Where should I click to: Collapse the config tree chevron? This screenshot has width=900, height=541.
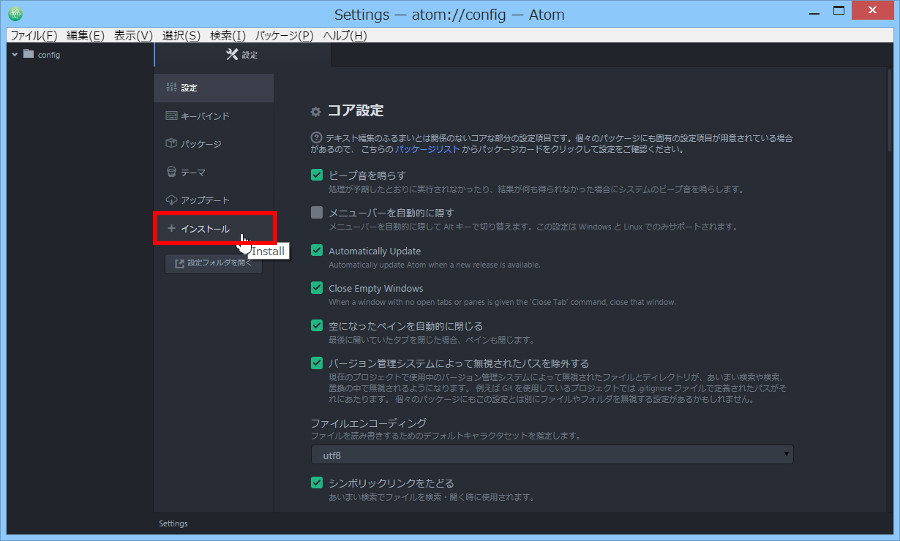click(x=15, y=55)
